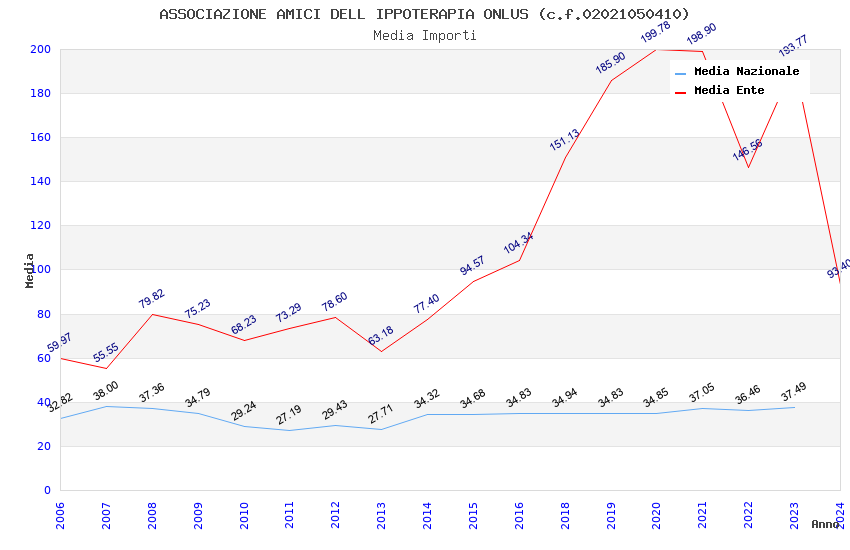Select the 133.77 data label
Image resolution: width=850 pixels, height=550 pixels.
(793, 46)
